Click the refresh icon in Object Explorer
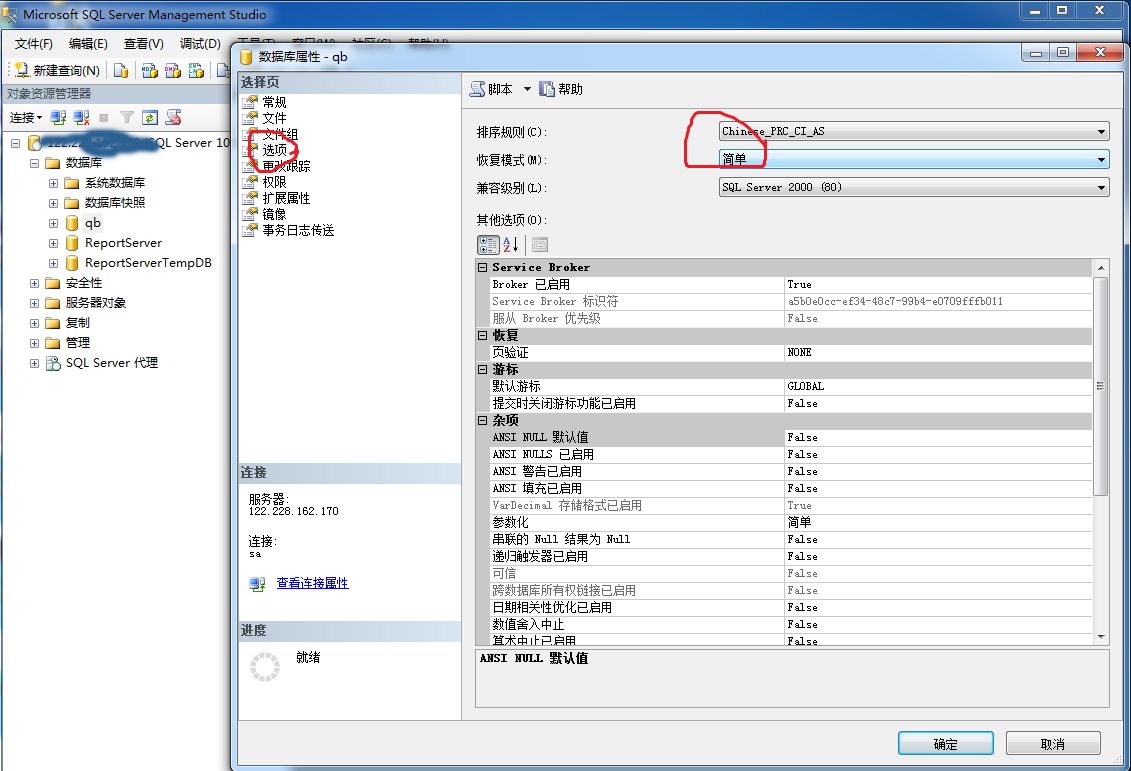The image size is (1131, 771). [x=150, y=118]
